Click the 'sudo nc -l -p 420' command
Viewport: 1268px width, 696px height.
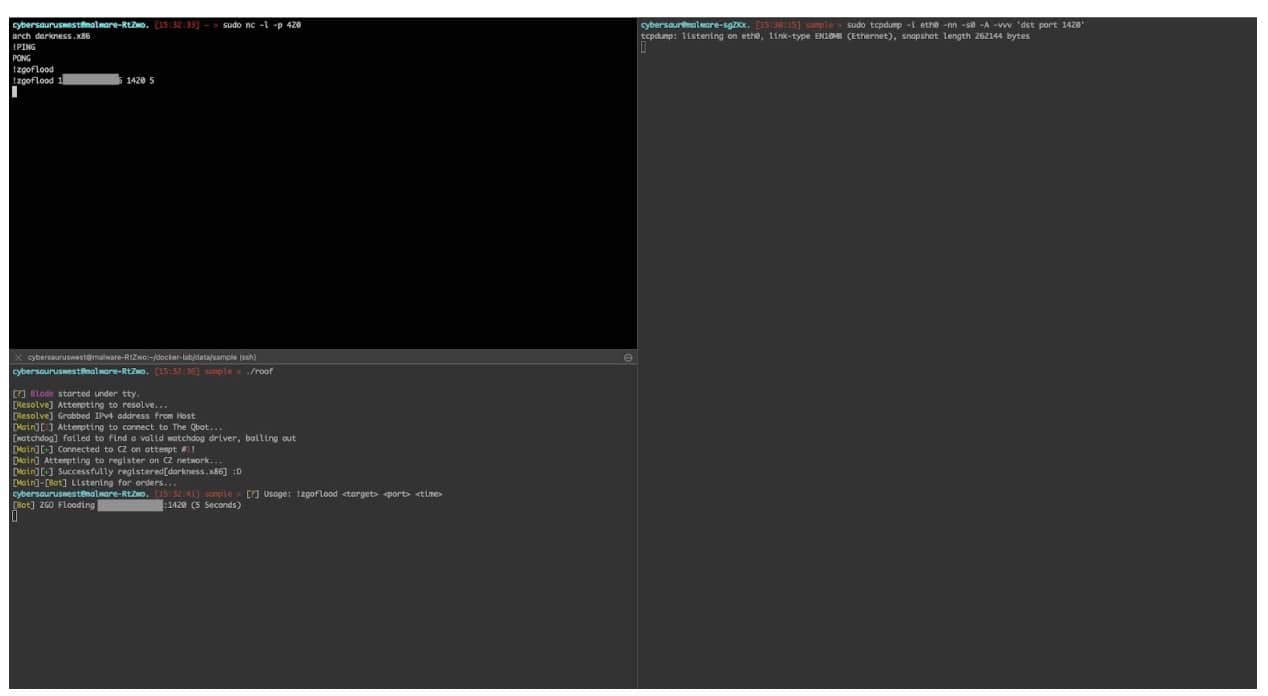click(x=262, y=24)
